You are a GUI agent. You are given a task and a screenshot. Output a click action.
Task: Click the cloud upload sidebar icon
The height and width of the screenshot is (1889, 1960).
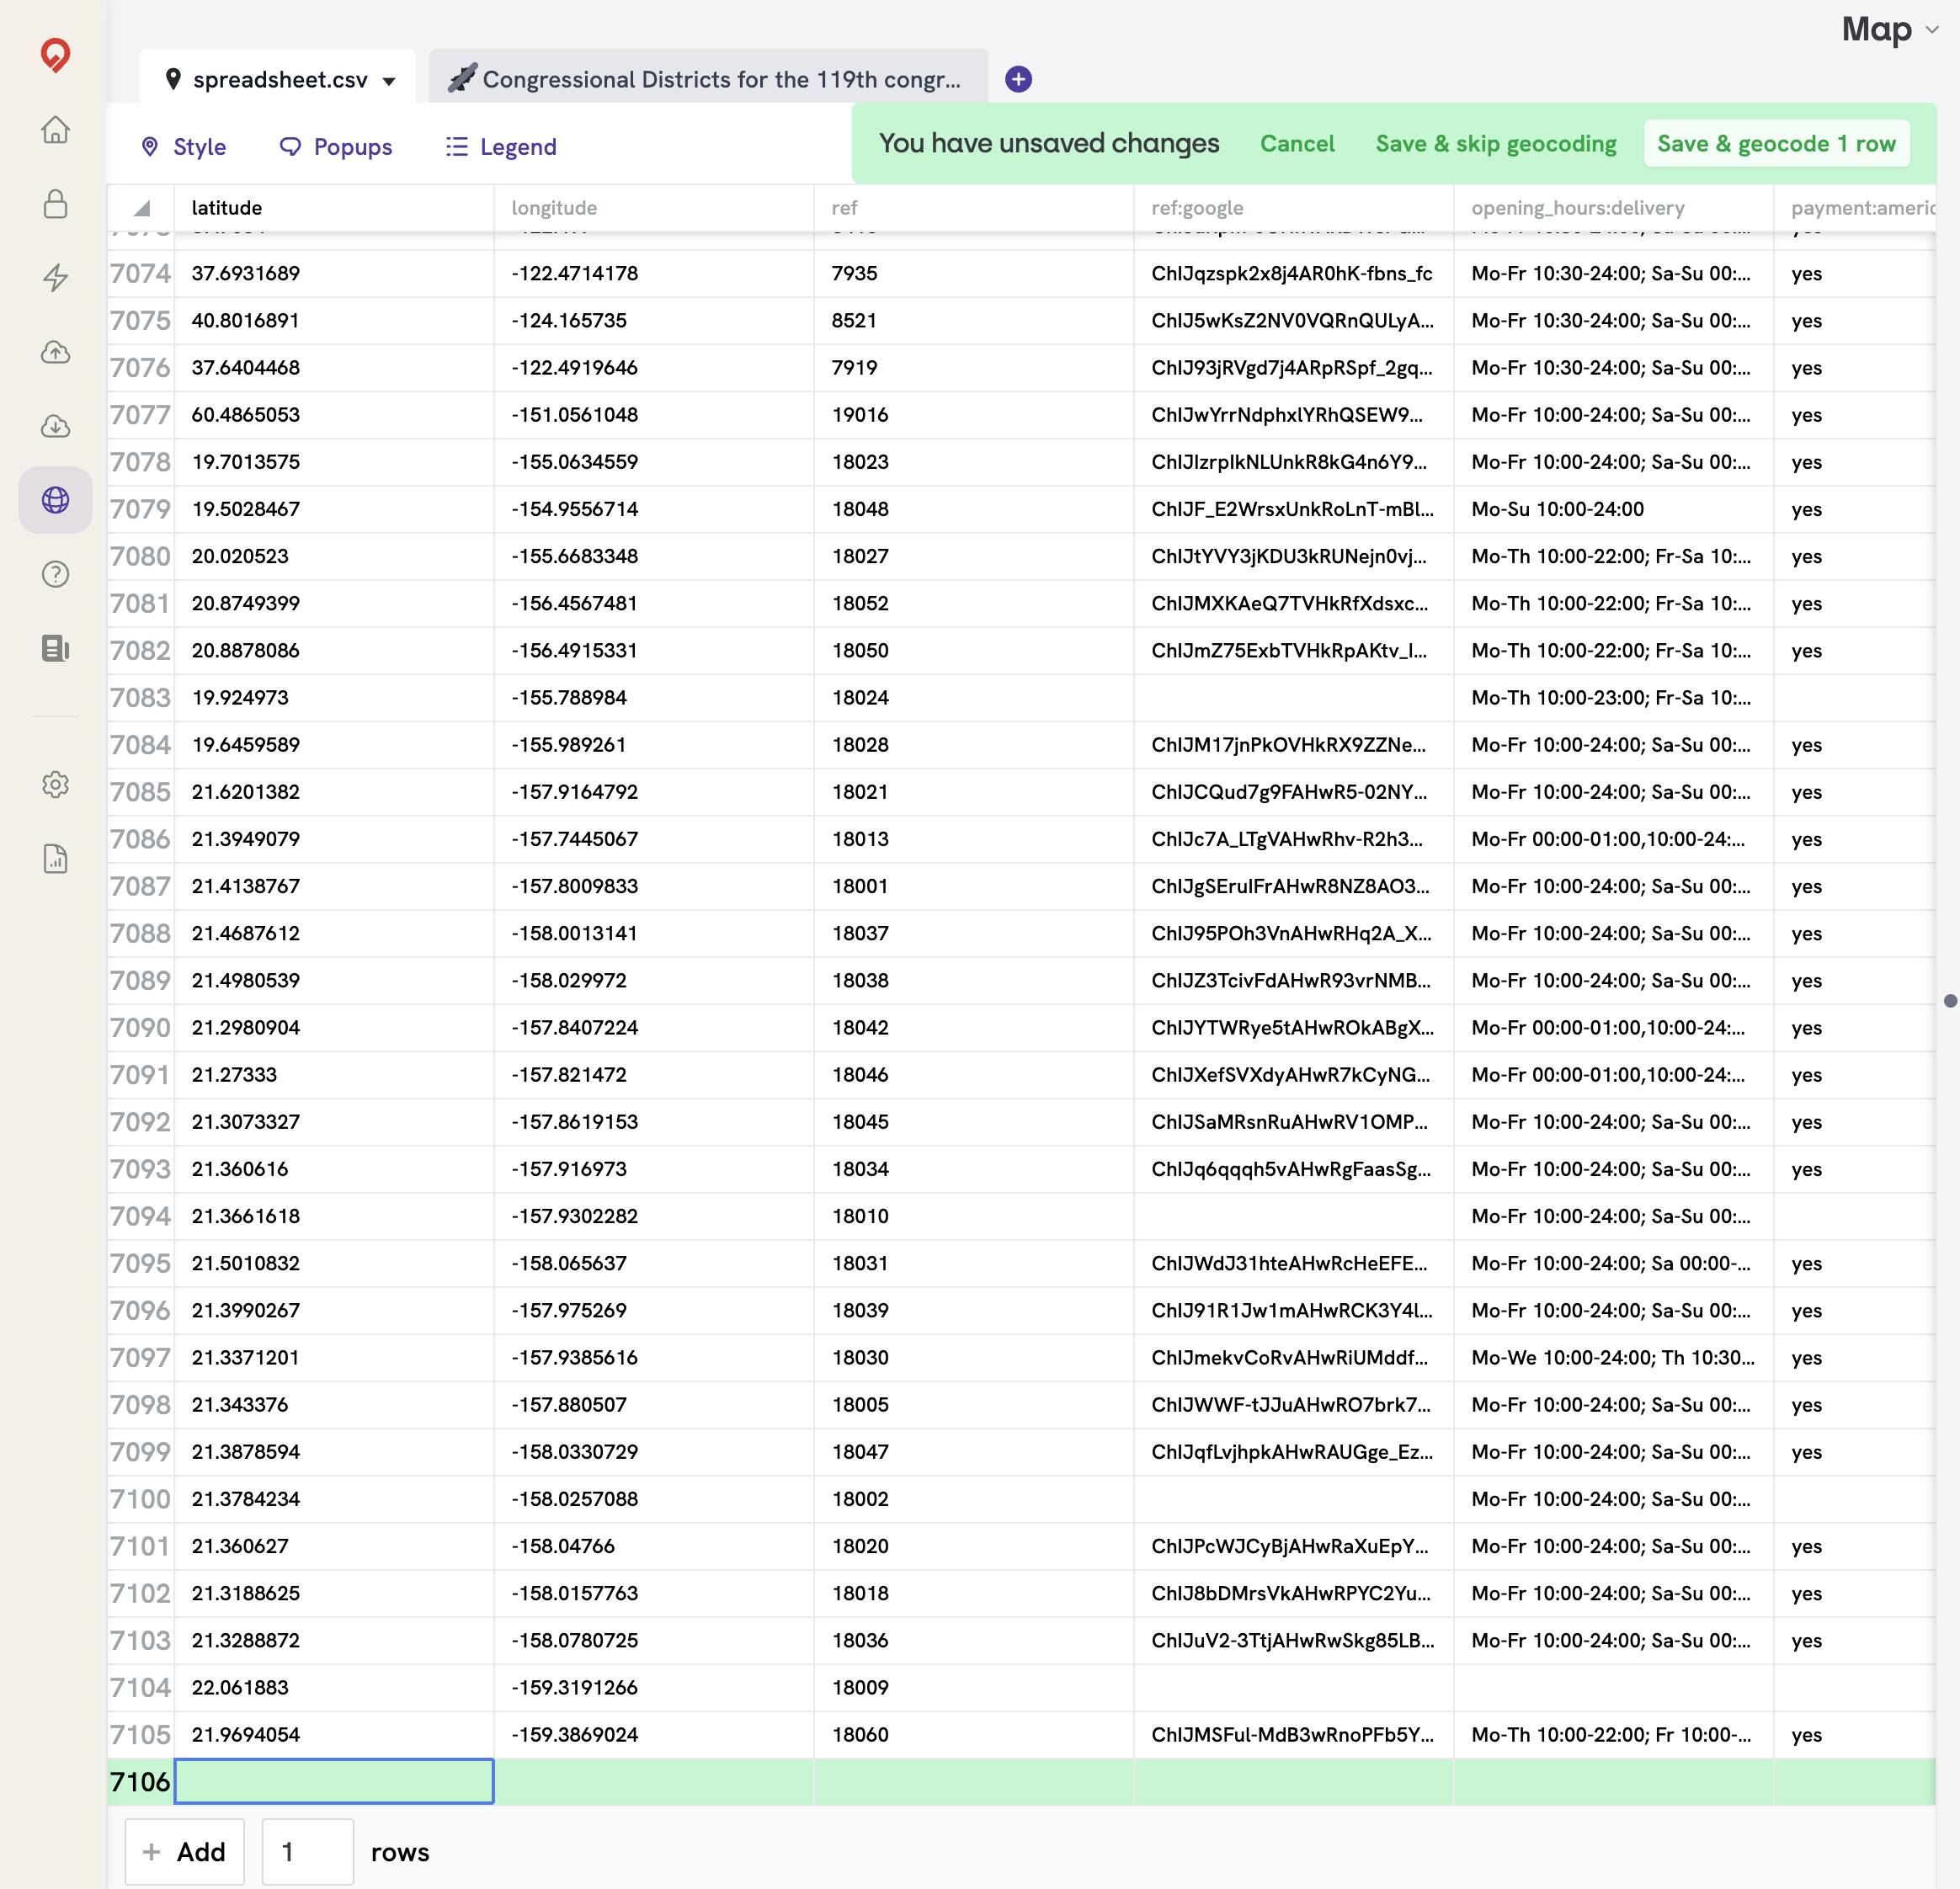55,351
